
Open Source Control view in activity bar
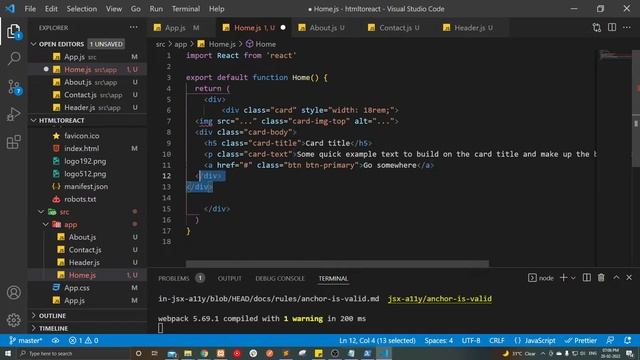(14, 87)
